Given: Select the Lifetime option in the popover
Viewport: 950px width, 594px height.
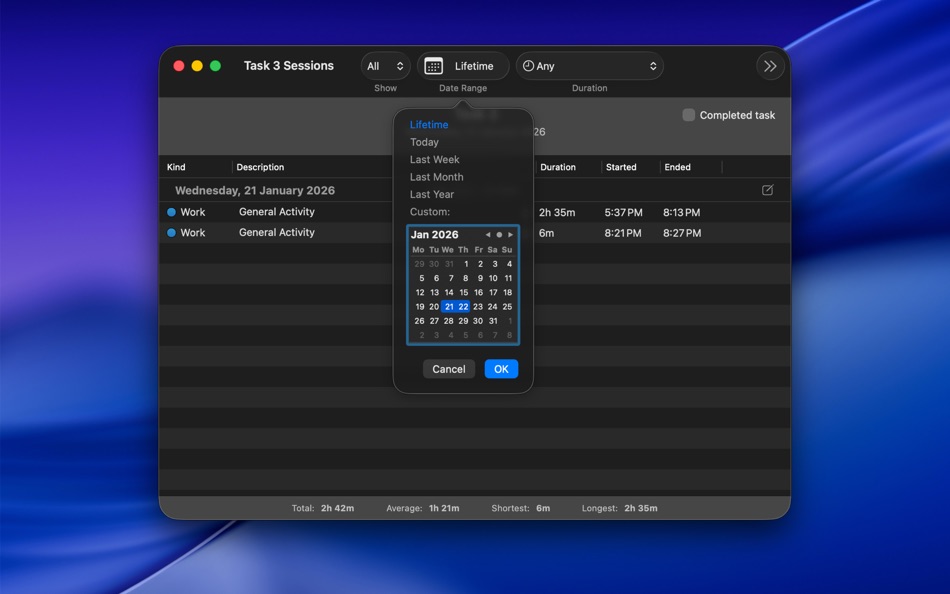Looking at the screenshot, I should pos(428,124).
